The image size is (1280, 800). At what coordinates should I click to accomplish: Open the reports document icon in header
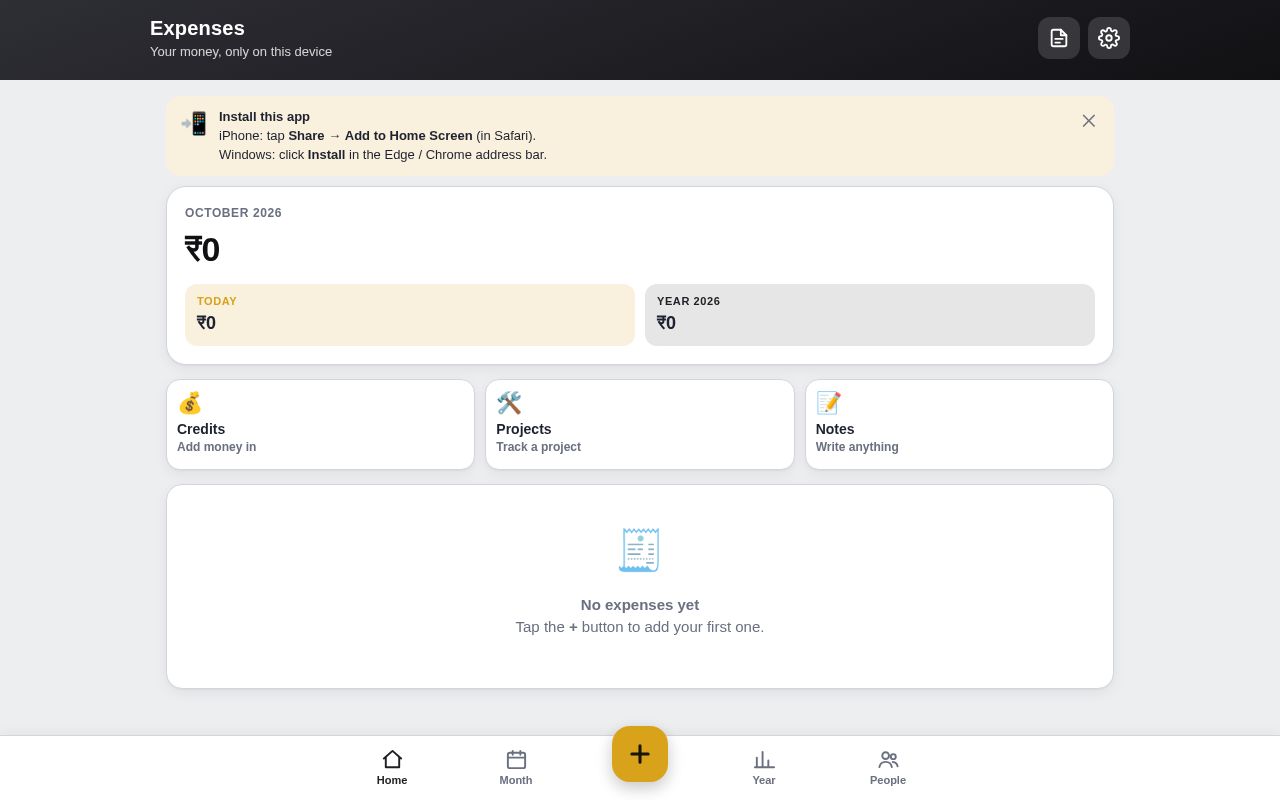point(1059,38)
